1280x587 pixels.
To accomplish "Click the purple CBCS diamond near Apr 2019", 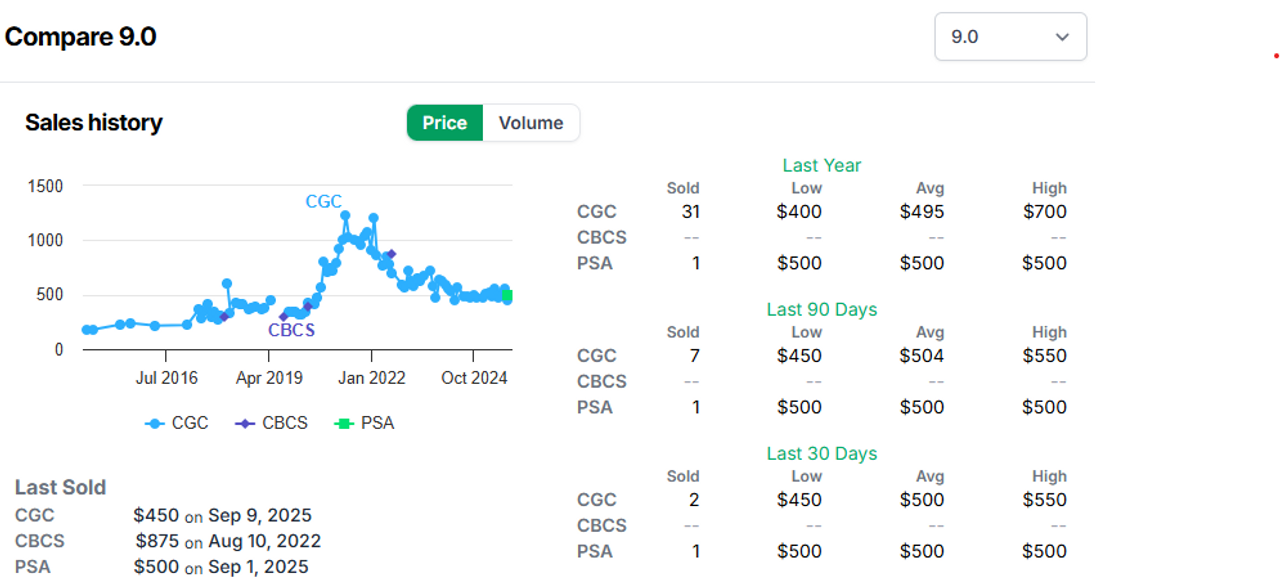I will (283, 316).
